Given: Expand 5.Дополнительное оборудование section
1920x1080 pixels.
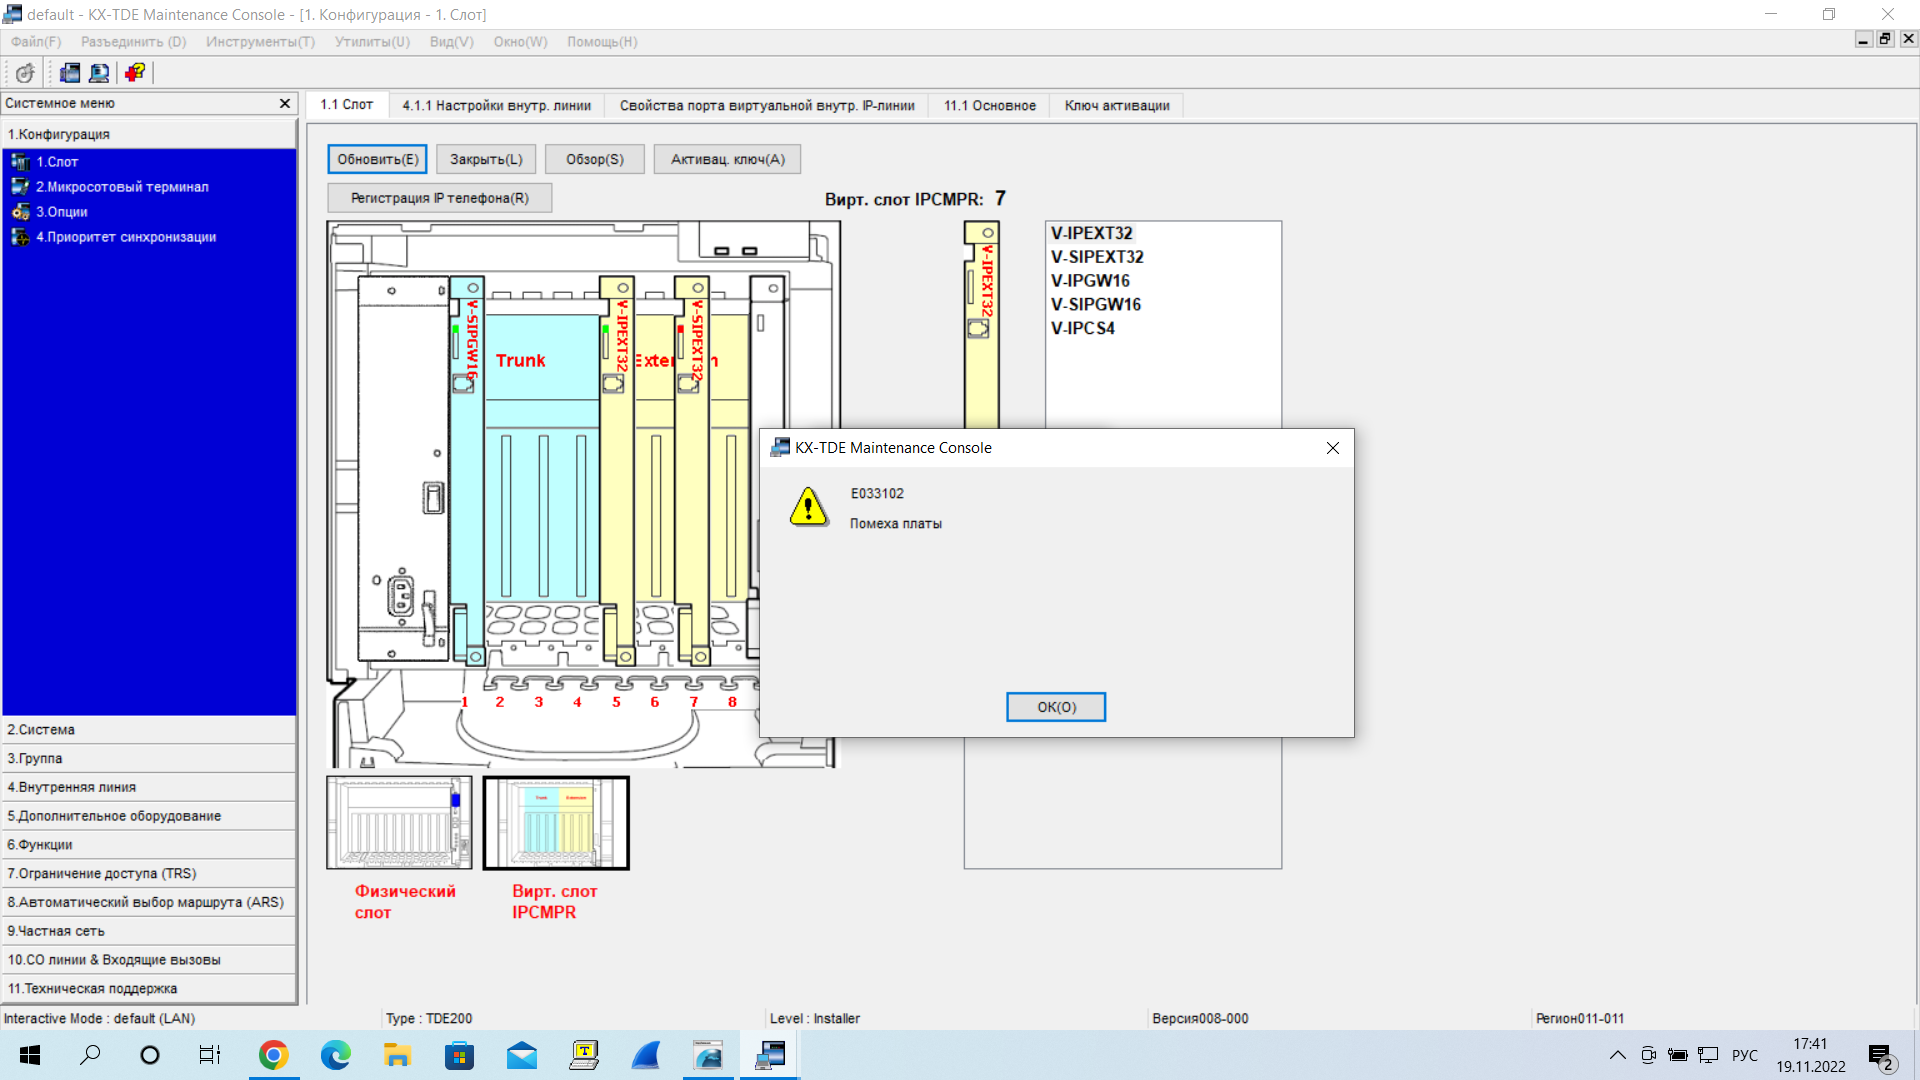Looking at the screenshot, I should click(x=149, y=816).
